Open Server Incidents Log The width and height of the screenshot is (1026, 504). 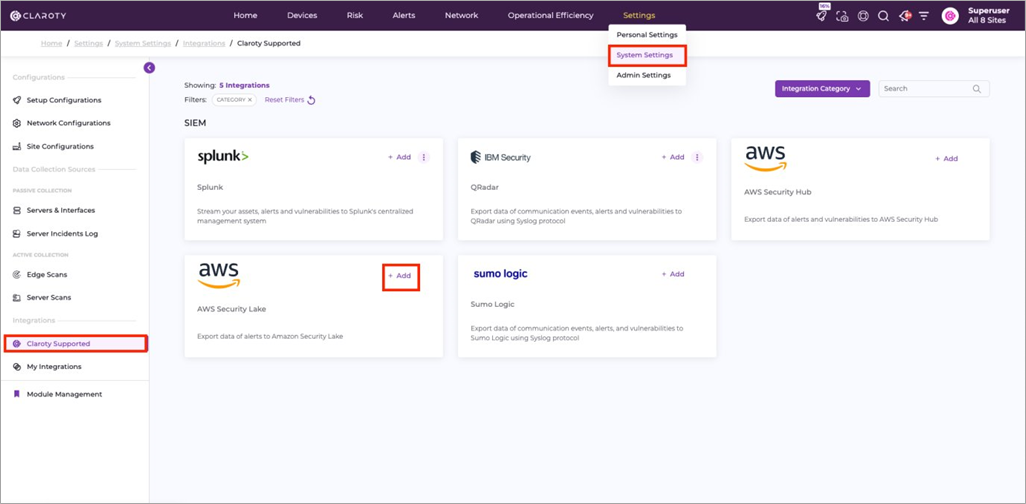(x=62, y=234)
